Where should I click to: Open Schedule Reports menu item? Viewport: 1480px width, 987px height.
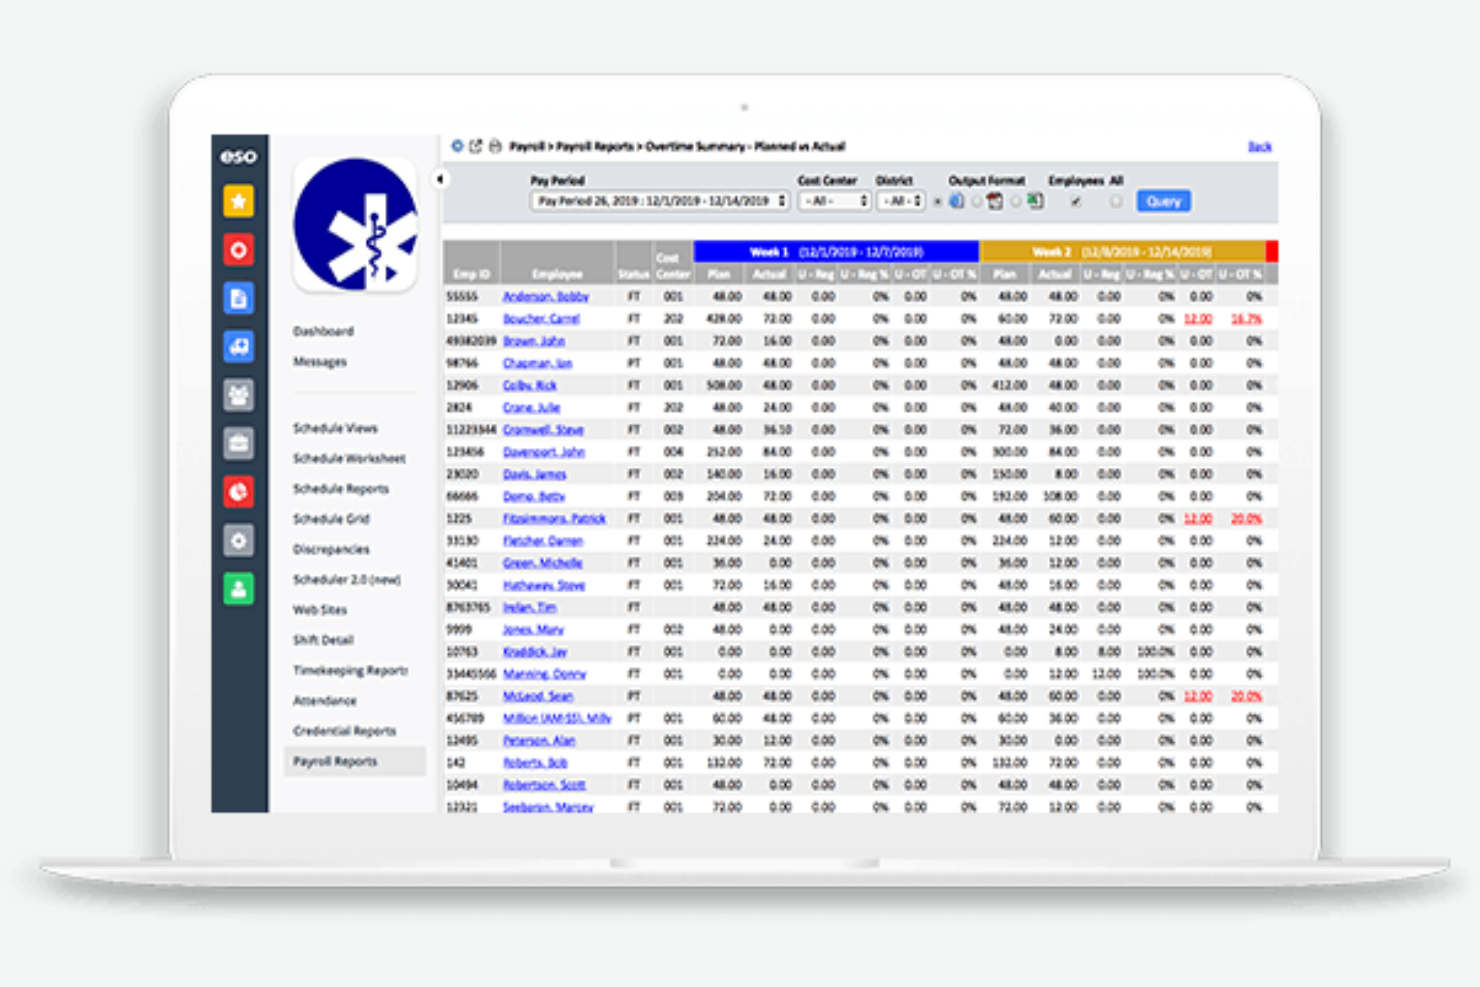(x=340, y=489)
